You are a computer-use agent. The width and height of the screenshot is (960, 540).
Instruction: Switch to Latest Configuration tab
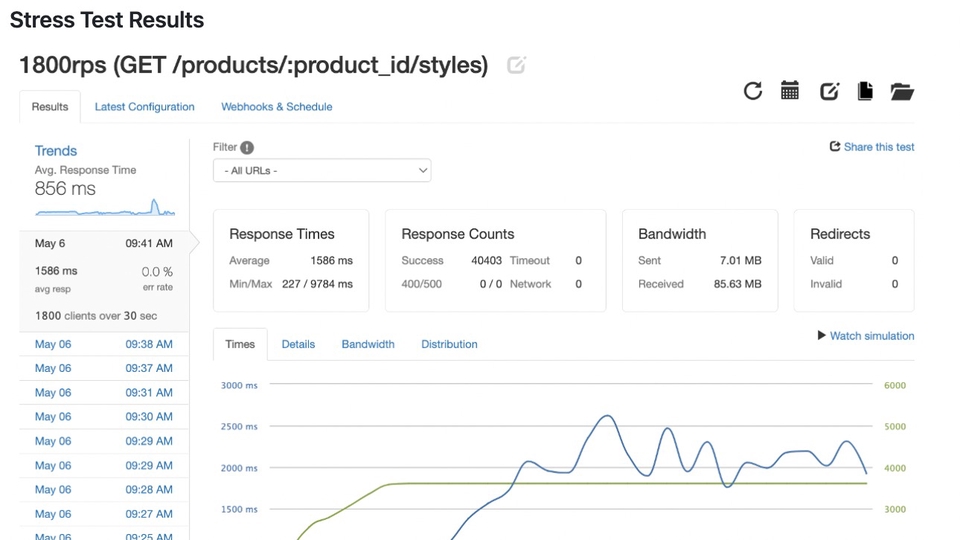pos(144,107)
